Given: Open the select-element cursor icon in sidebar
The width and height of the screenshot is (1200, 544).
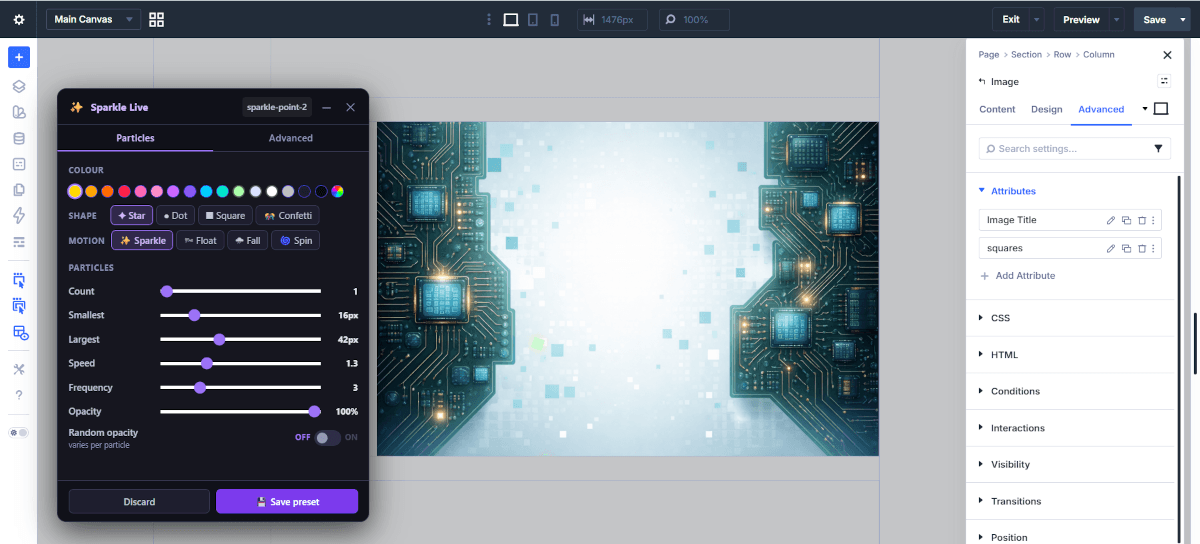Looking at the screenshot, I should pos(19,280).
